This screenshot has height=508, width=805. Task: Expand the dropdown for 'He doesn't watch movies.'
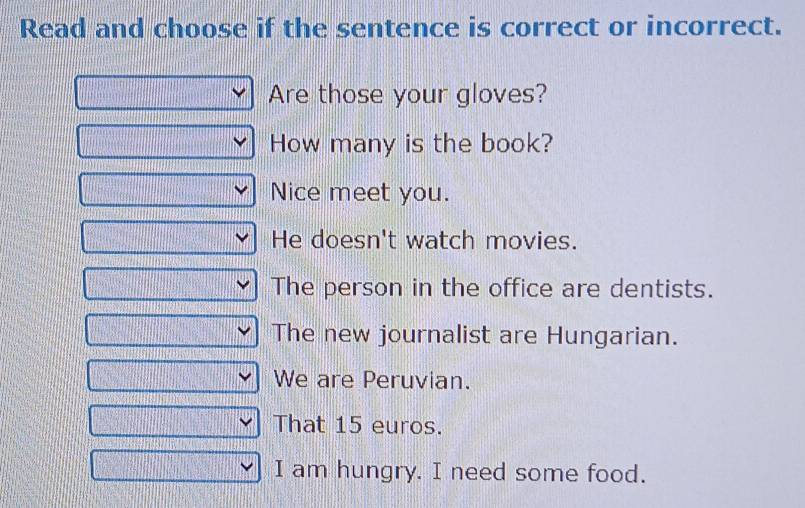pos(168,240)
